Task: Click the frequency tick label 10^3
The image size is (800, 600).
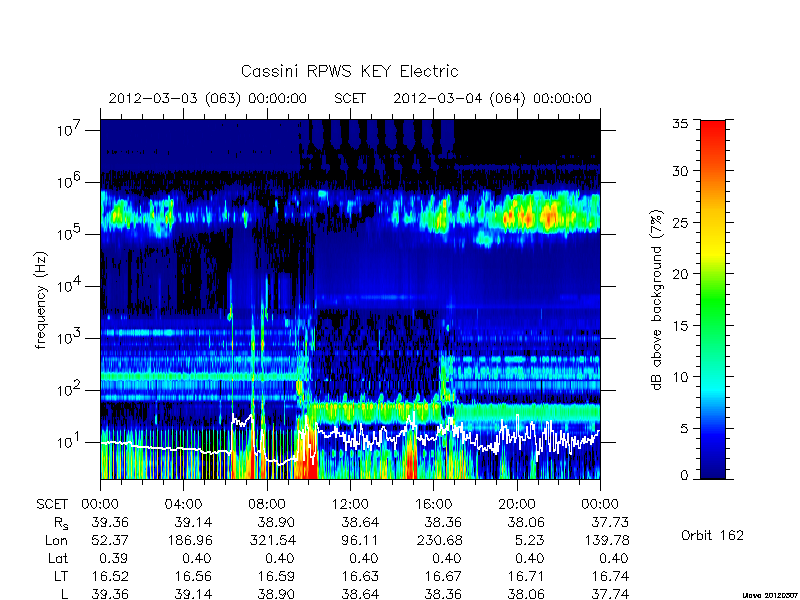Action: 69,338
